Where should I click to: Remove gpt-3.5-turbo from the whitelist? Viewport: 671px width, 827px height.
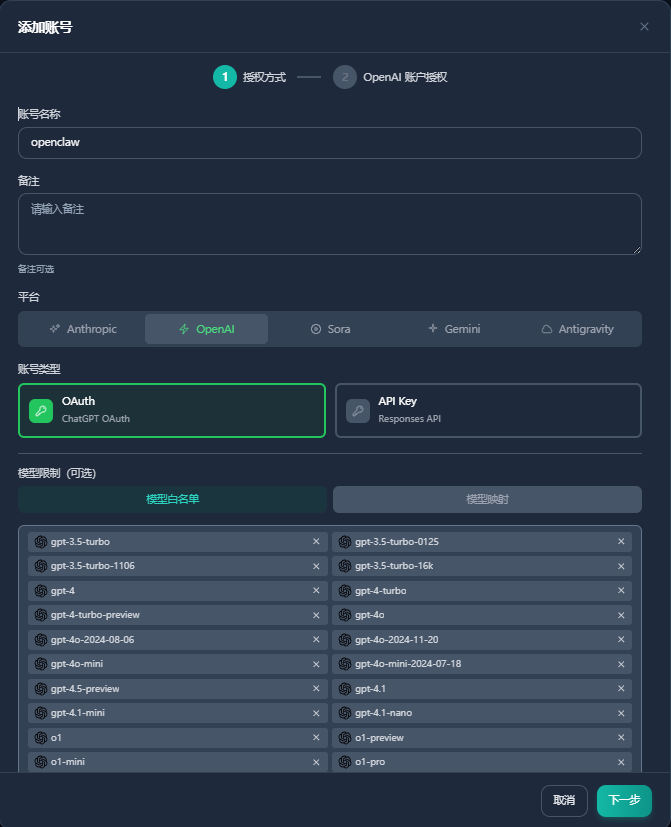coord(316,542)
